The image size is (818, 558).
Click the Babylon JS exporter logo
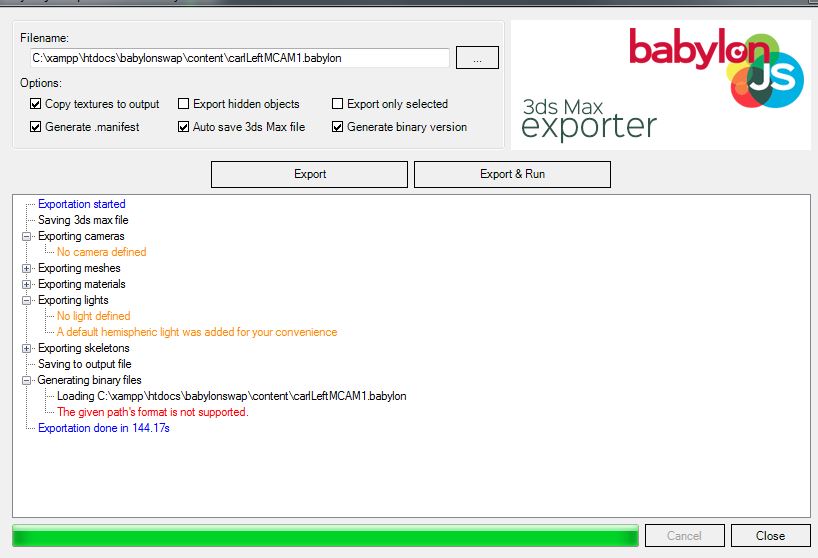point(660,85)
